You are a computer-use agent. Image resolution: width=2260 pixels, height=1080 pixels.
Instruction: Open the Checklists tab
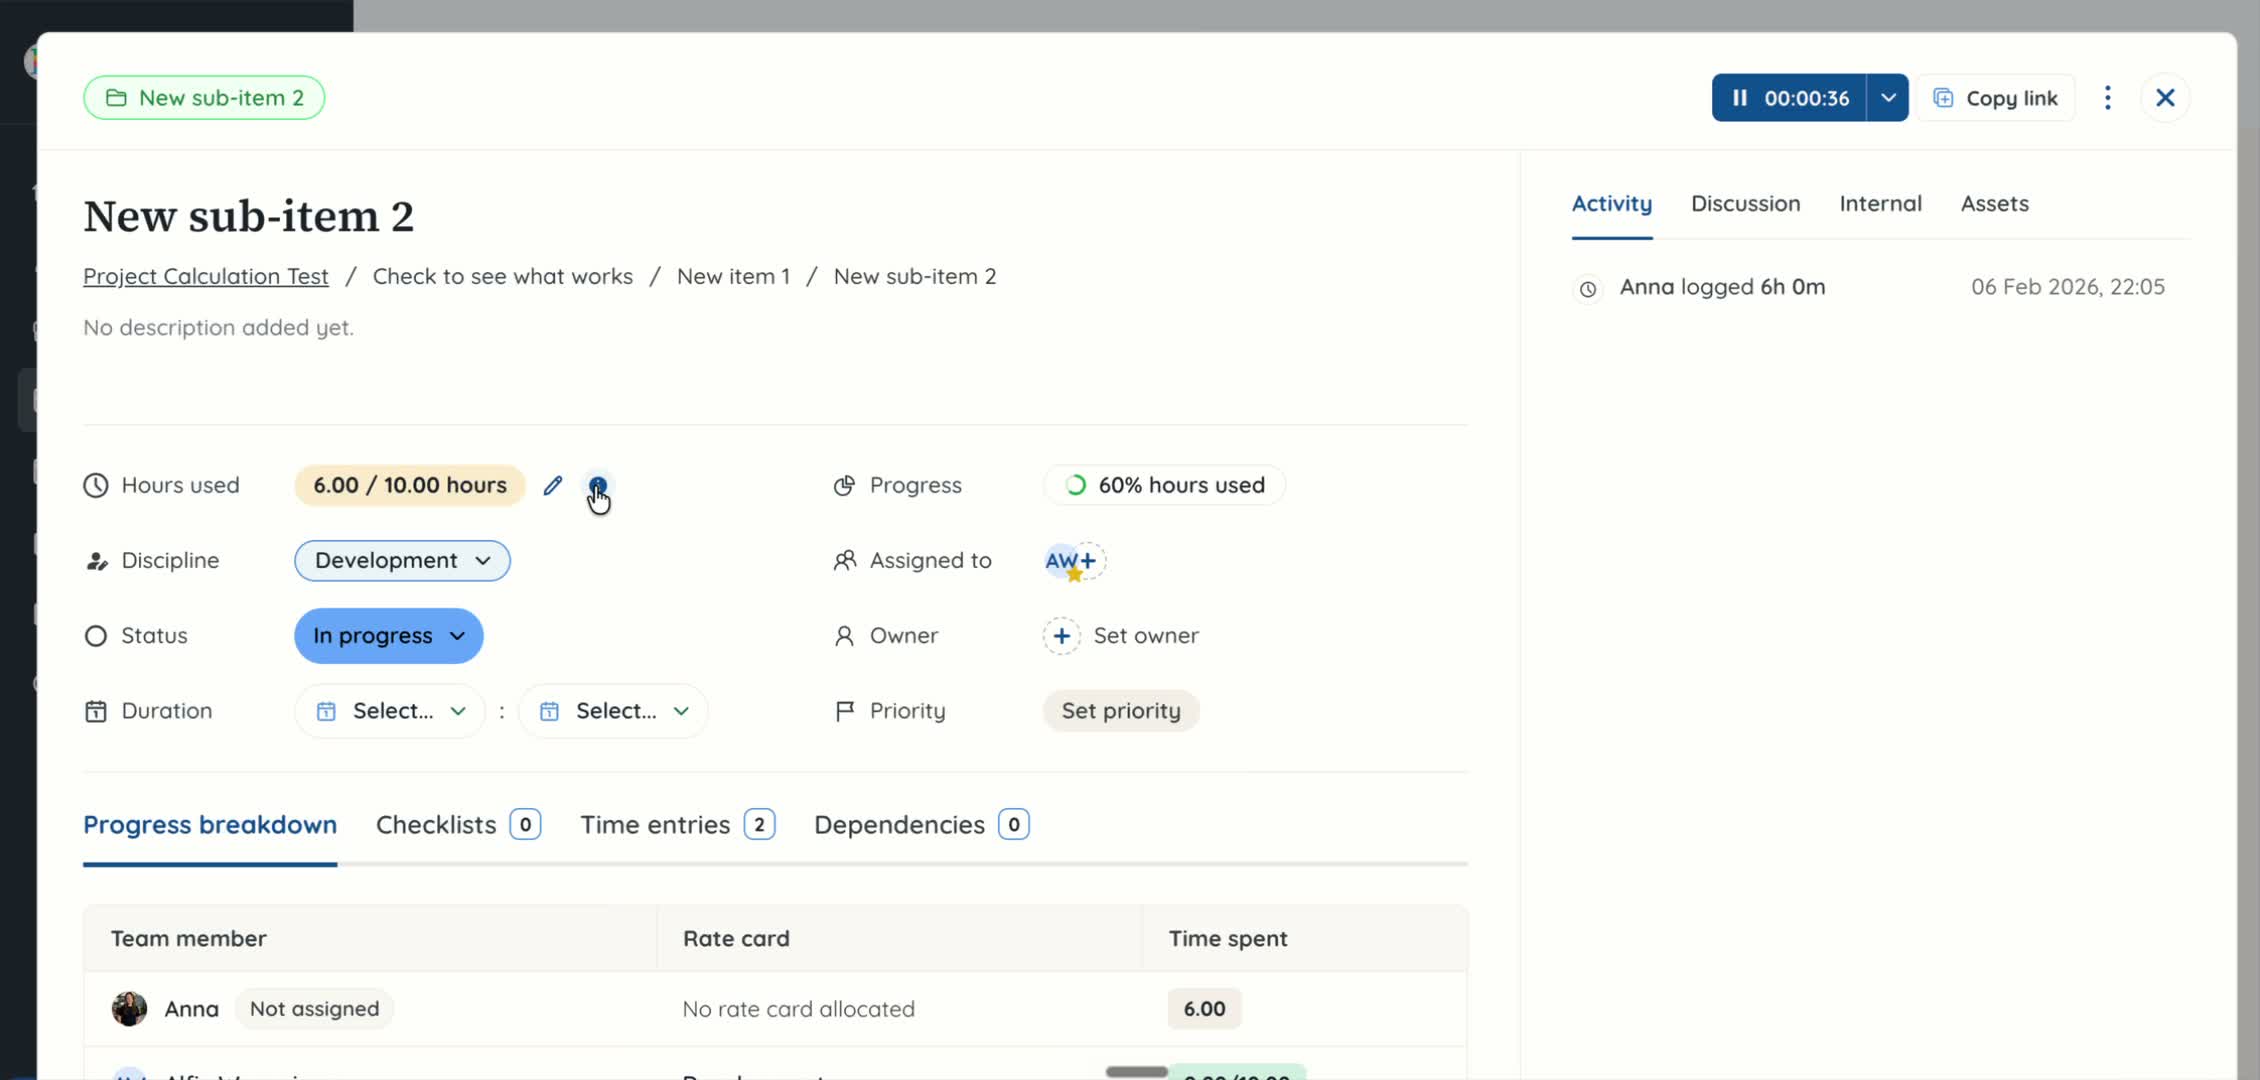(x=458, y=825)
